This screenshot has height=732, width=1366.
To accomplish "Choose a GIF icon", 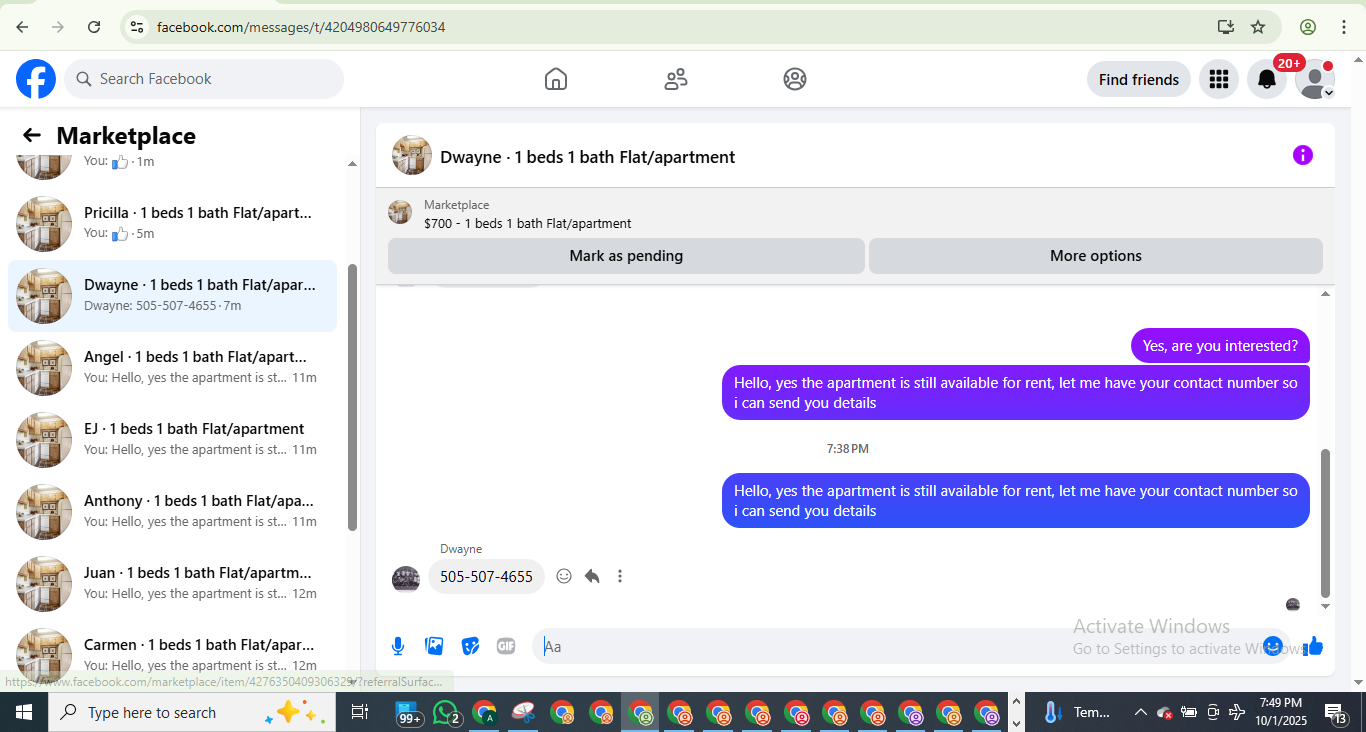I will (506, 646).
